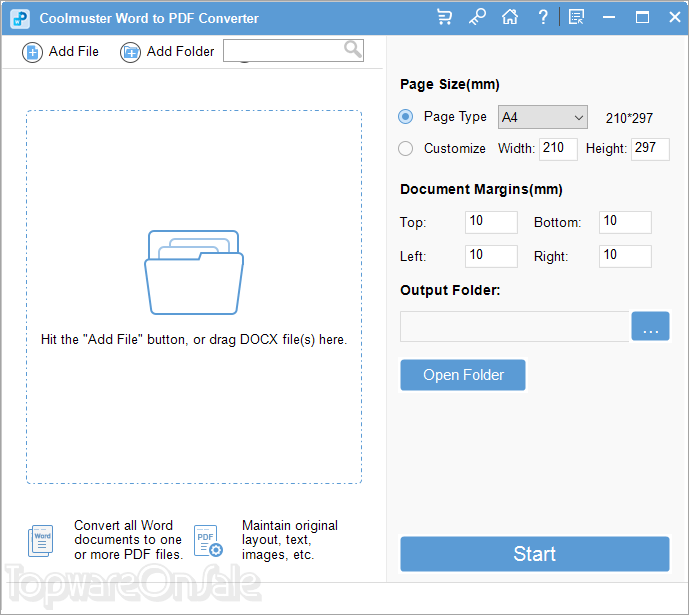
Task: Minimize the converter window
Action: click(x=609, y=18)
